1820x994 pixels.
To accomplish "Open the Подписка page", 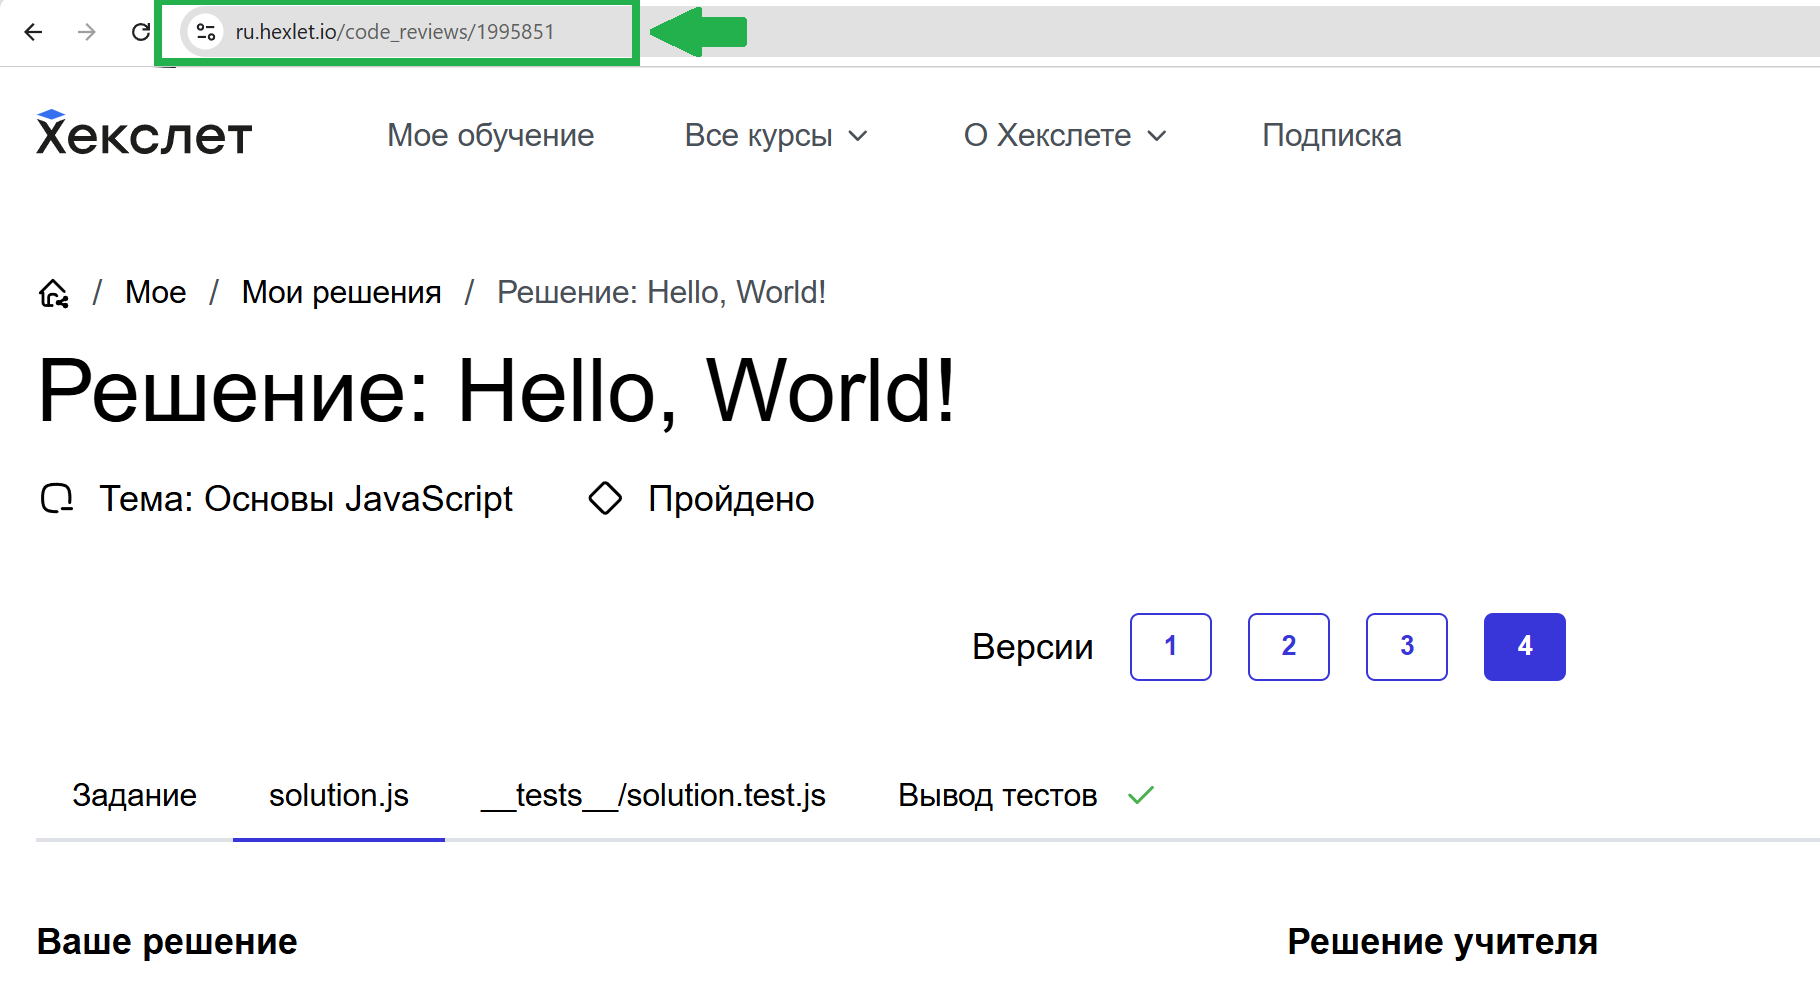I will tap(1331, 135).
